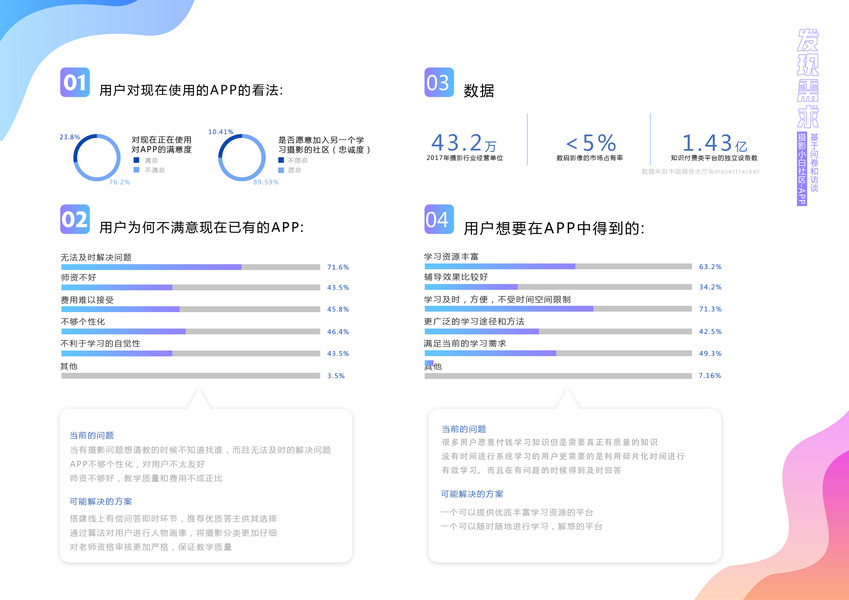Click the dark blue 满意 legend swatch

pos(136,160)
